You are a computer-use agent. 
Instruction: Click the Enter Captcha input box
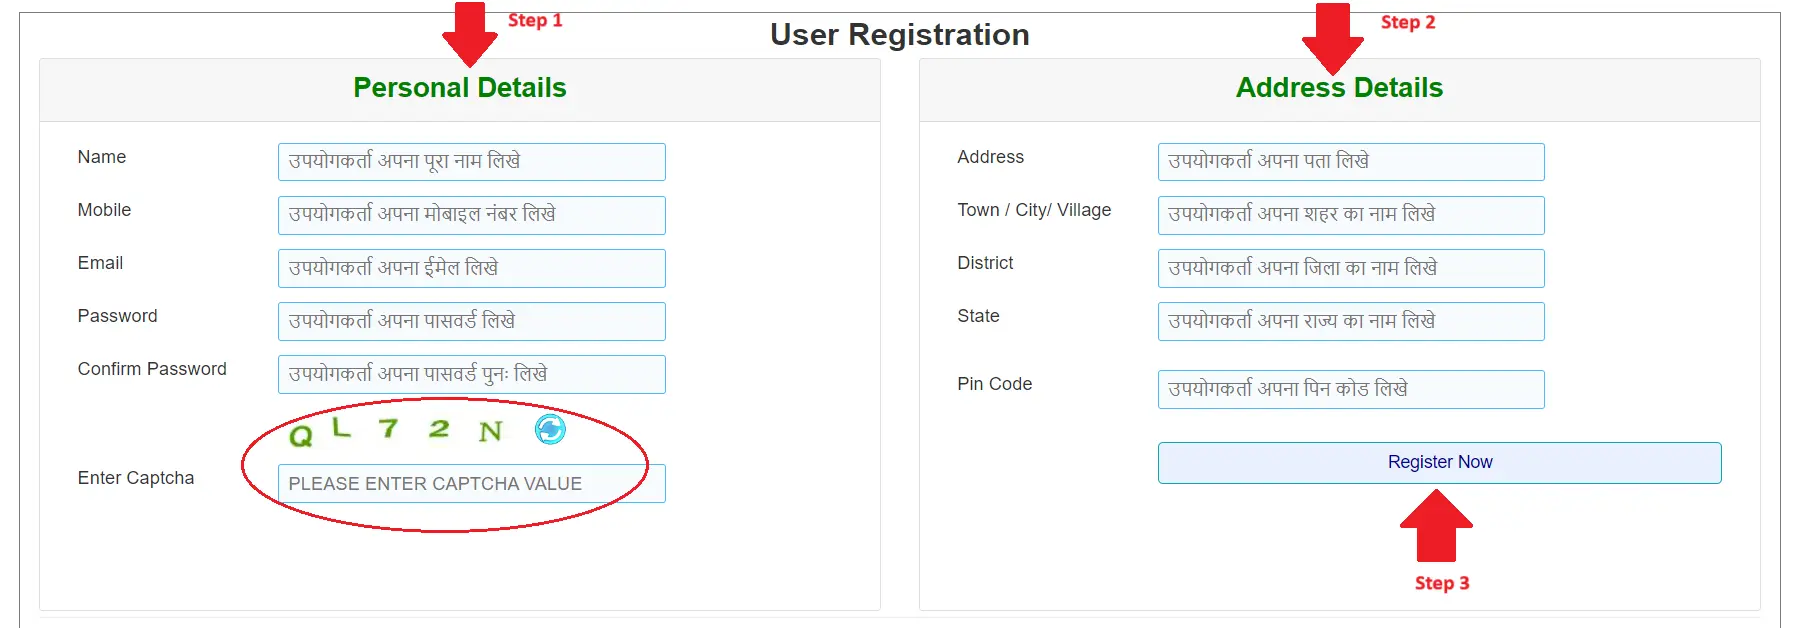tap(471, 483)
